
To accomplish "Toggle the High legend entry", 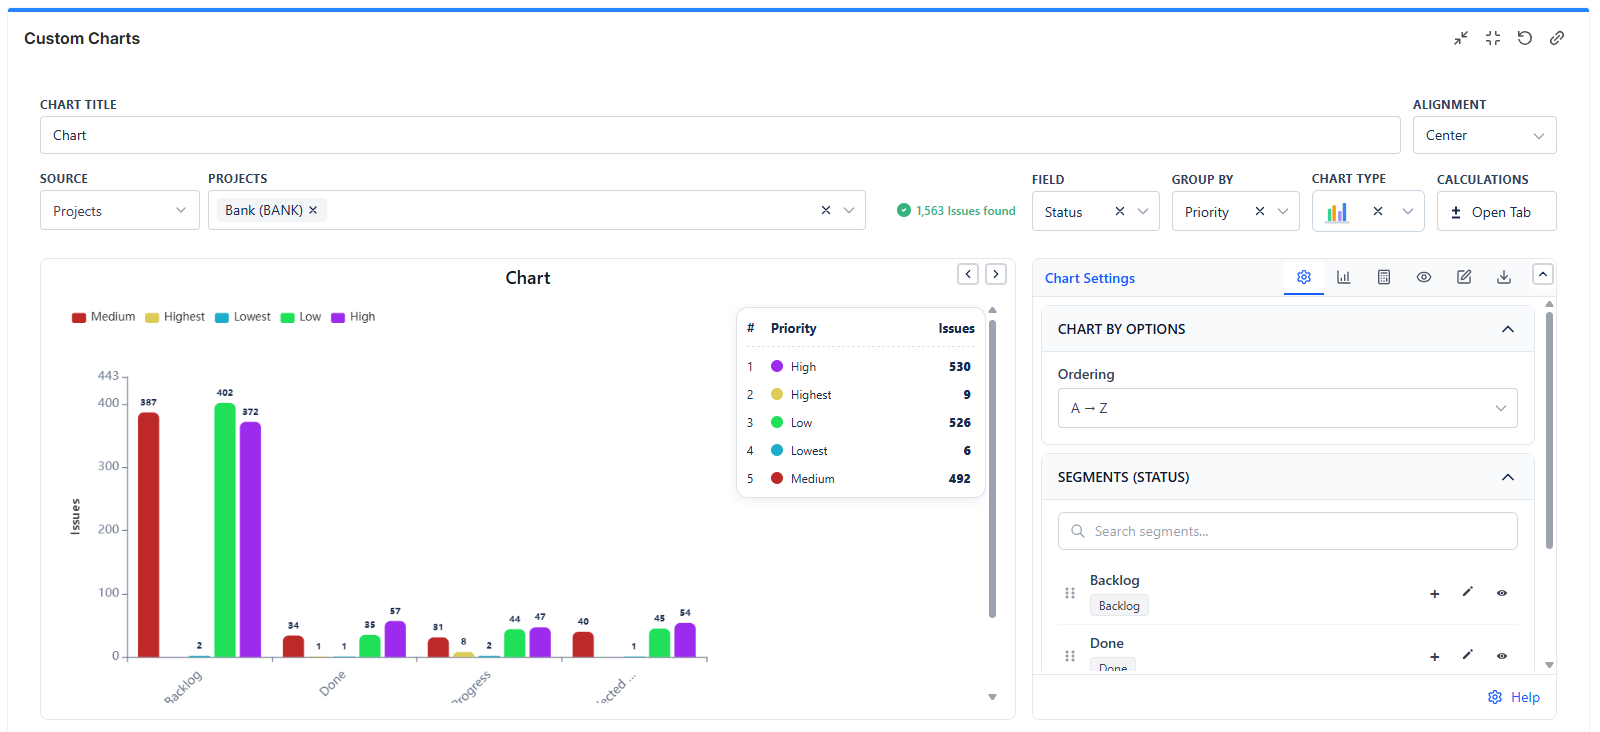I will [x=353, y=317].
